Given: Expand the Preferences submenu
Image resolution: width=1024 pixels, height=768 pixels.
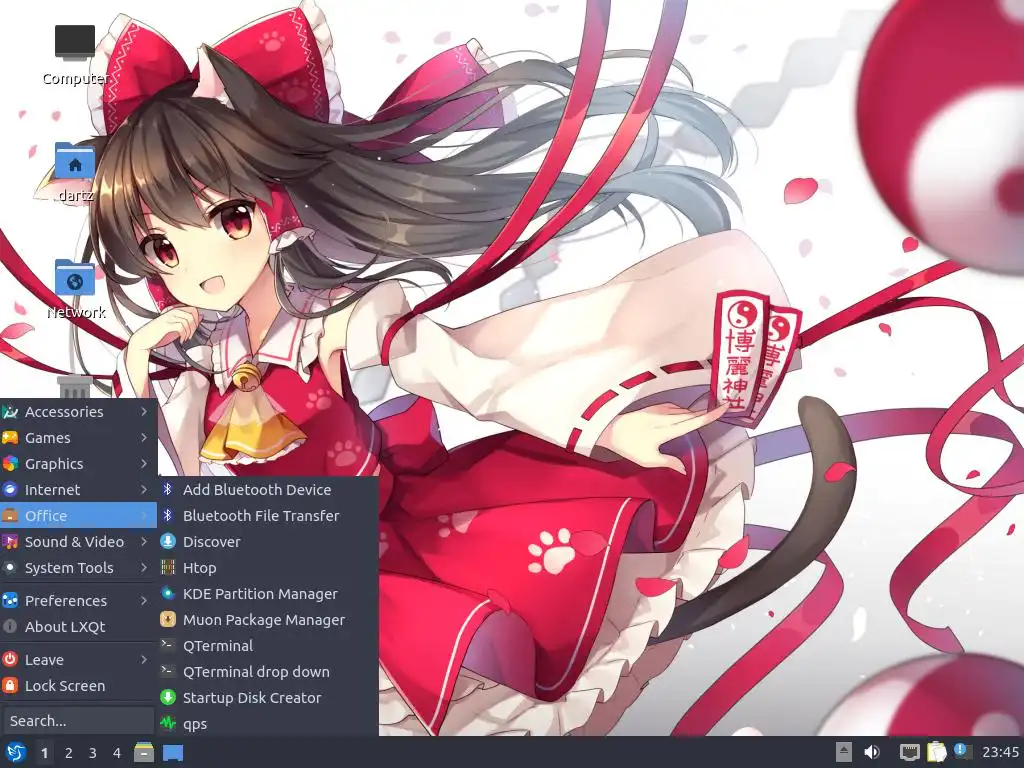Looking at the screenshot, I should coord(78,601).
